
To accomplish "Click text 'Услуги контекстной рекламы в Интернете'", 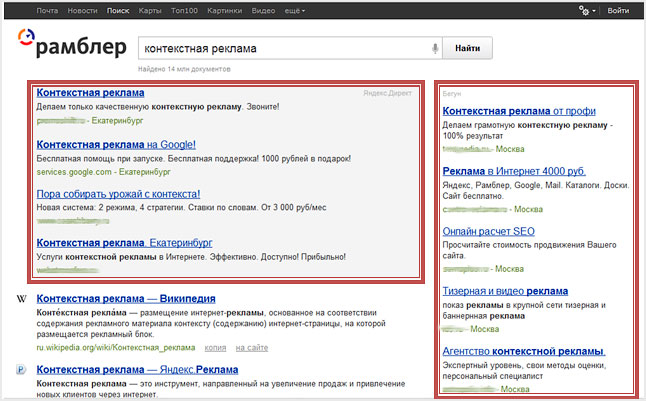I will click(121, 257).
